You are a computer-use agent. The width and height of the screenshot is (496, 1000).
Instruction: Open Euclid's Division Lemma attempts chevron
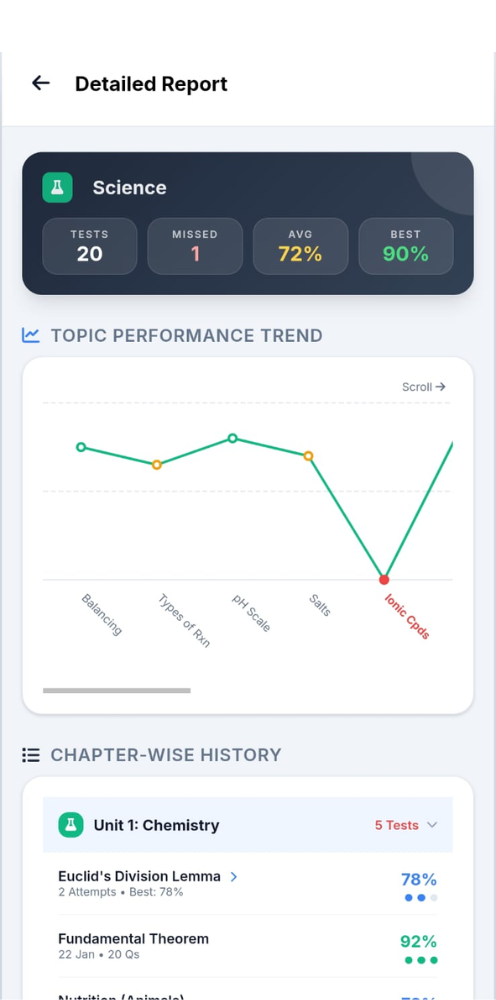click(234, 877)
